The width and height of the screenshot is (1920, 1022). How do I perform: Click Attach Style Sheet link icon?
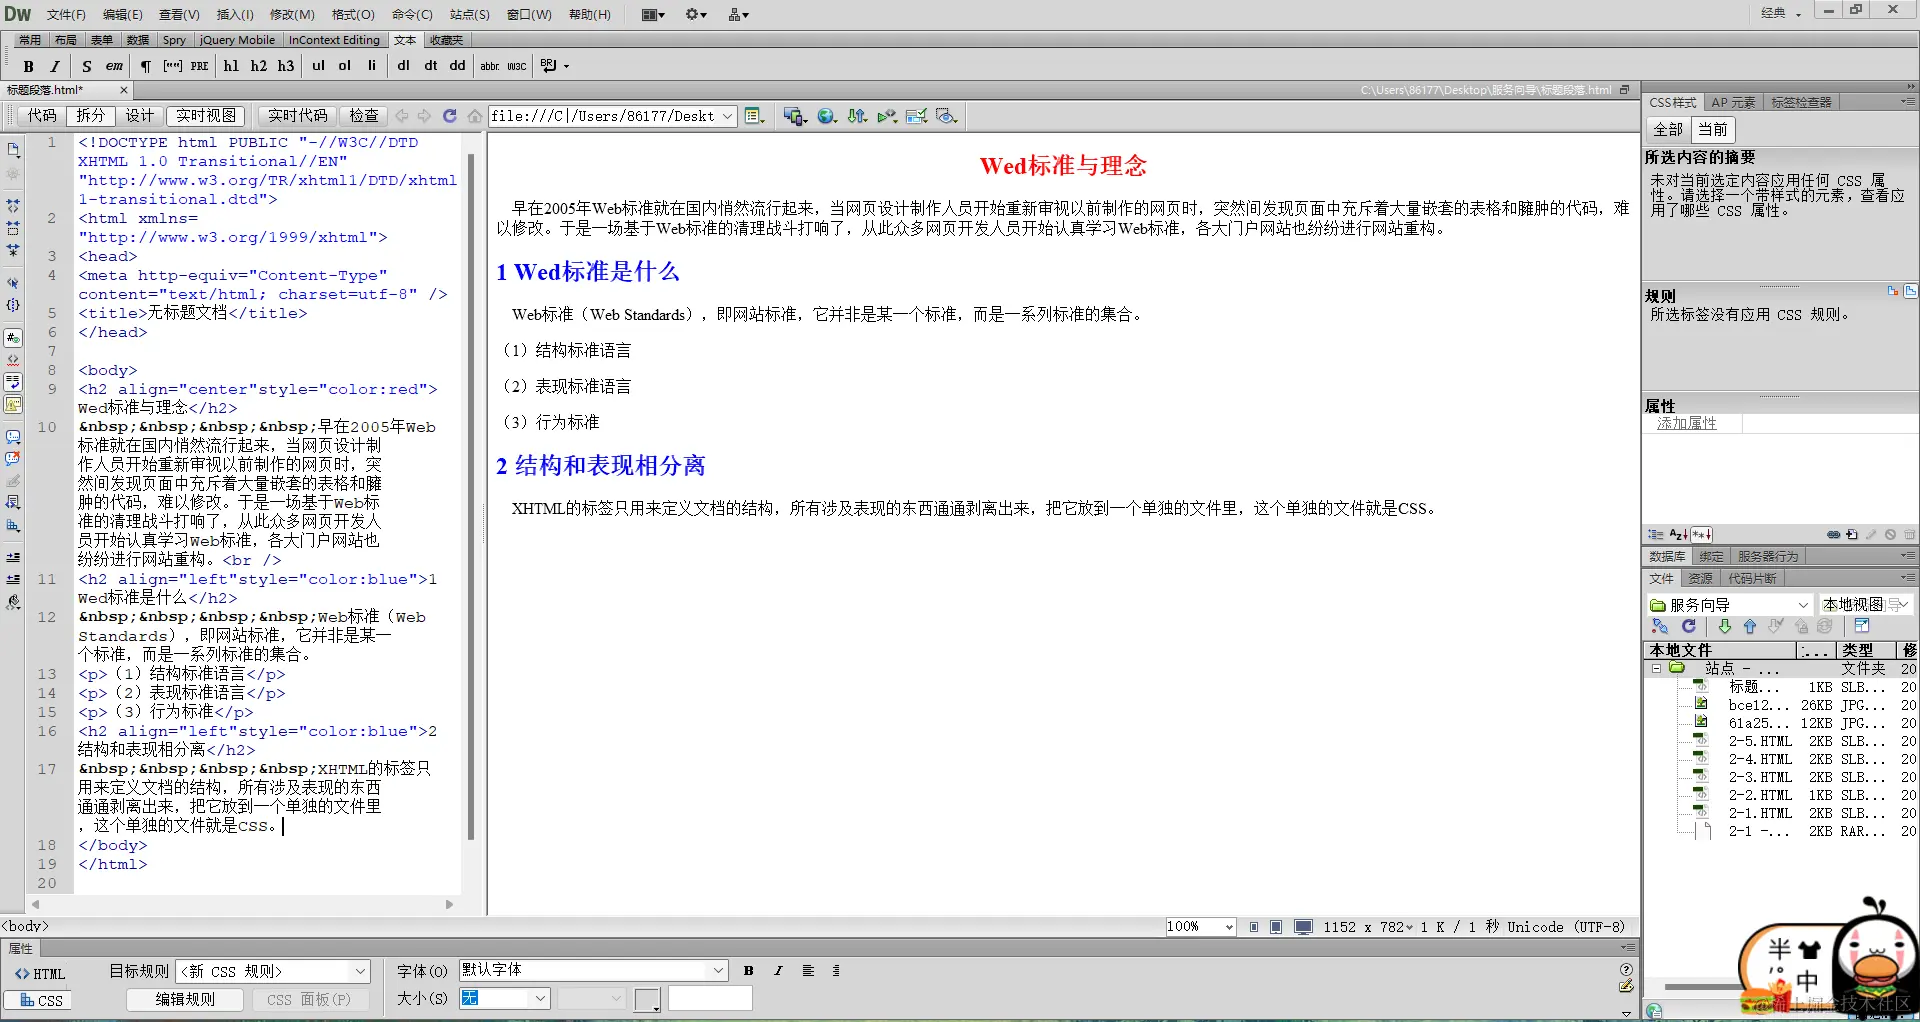tap(1833, 534)
